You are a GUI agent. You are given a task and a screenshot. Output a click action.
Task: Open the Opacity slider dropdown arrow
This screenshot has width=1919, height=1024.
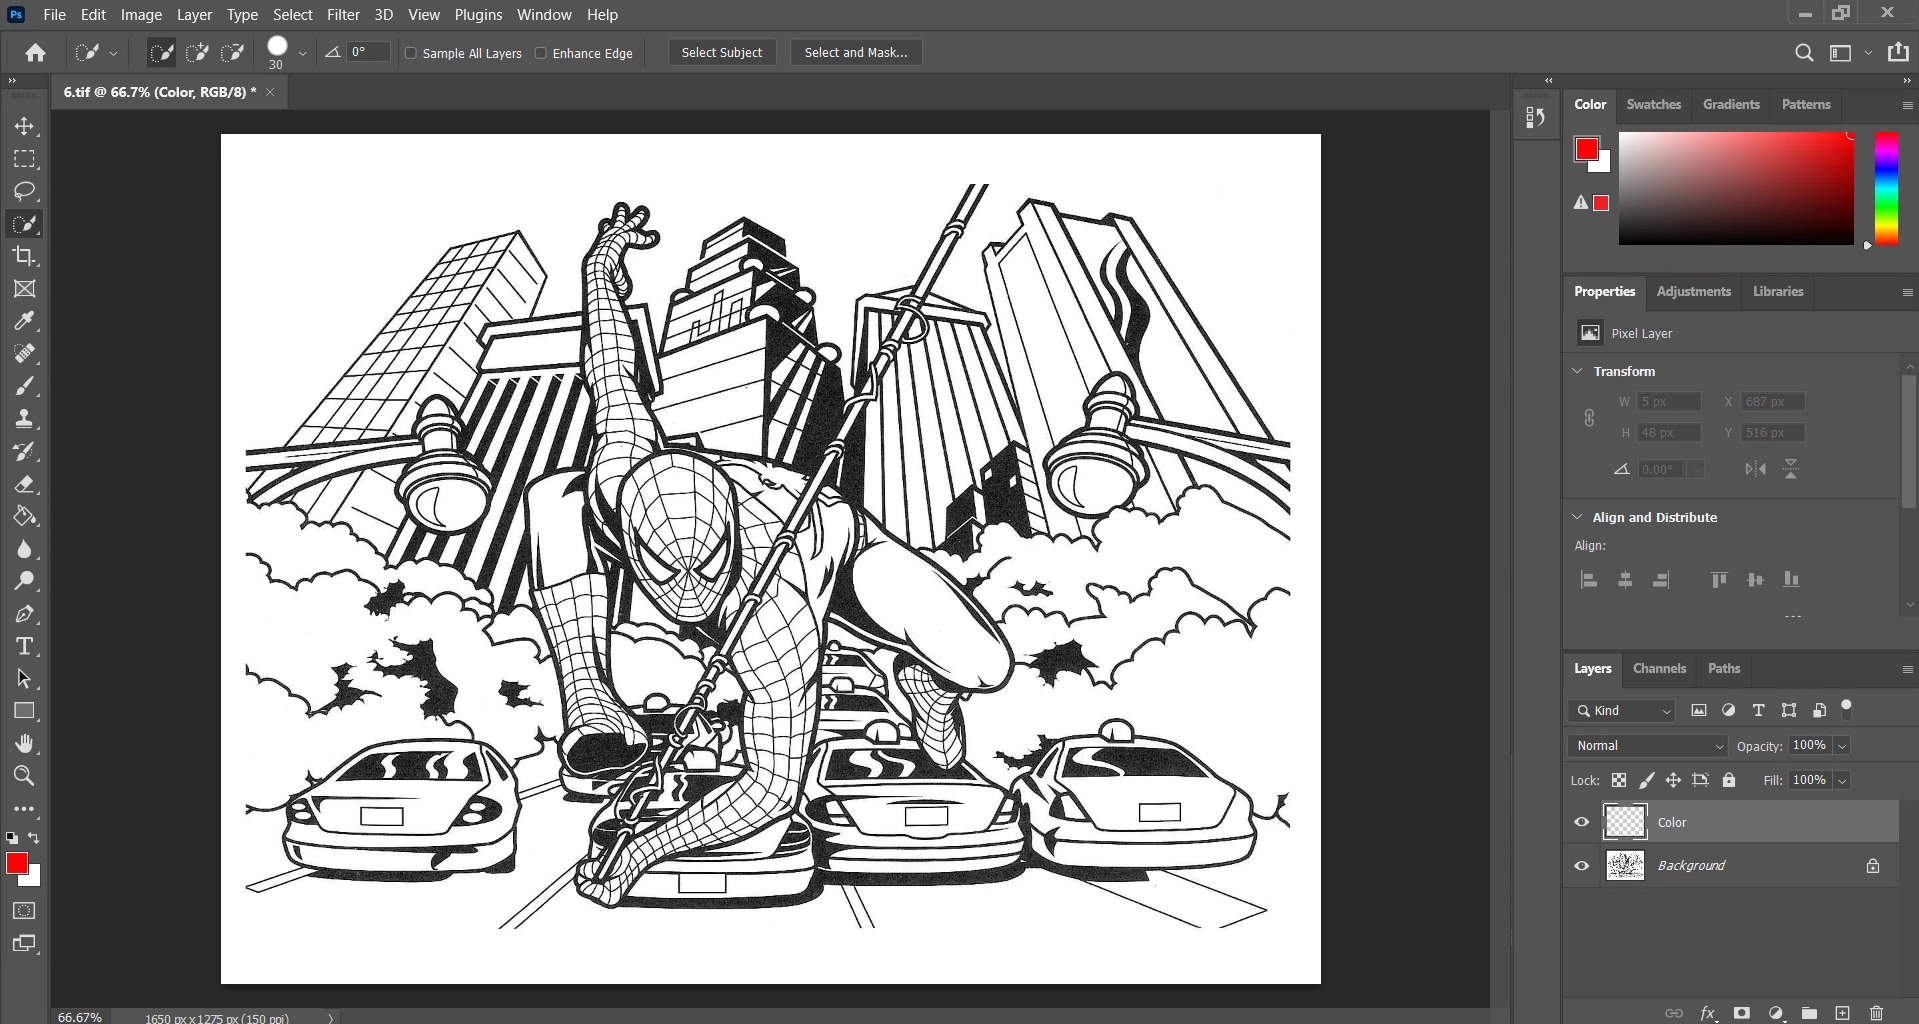(1842, 746)
